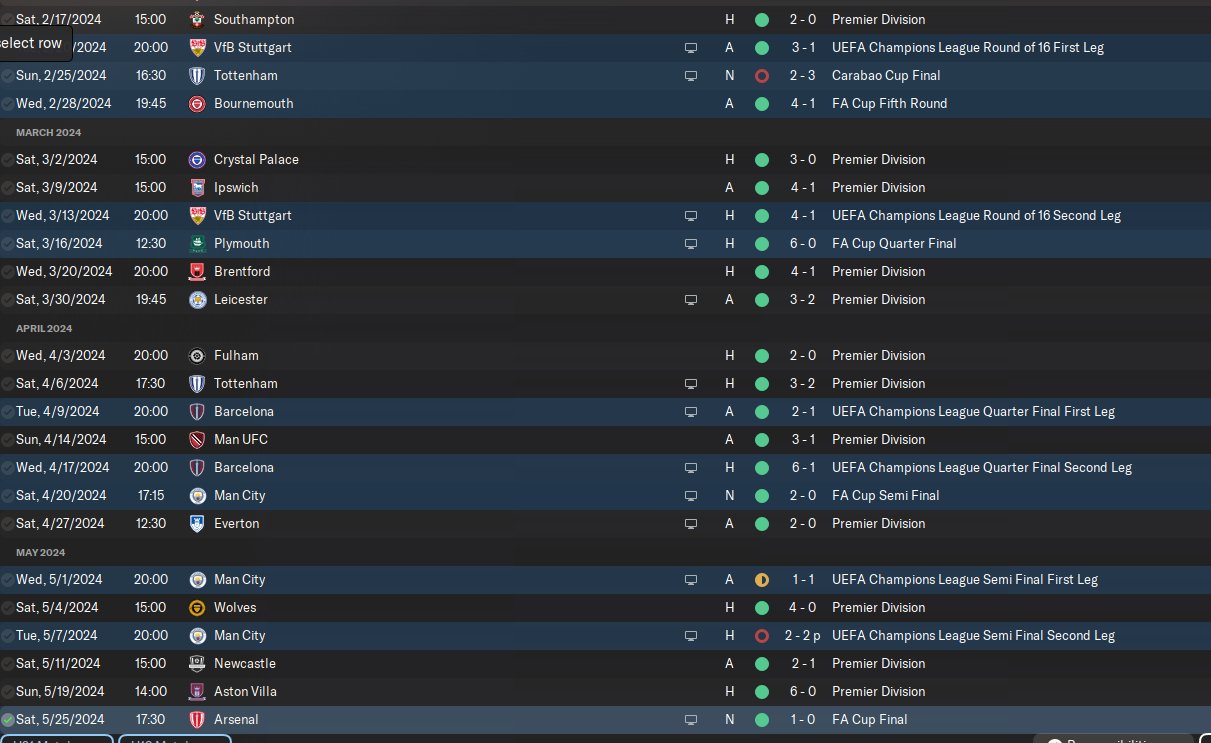Collapse the MAY 2024 month header
The height and width of the screenshot is (743, 1211).
[x=41, y=552]
